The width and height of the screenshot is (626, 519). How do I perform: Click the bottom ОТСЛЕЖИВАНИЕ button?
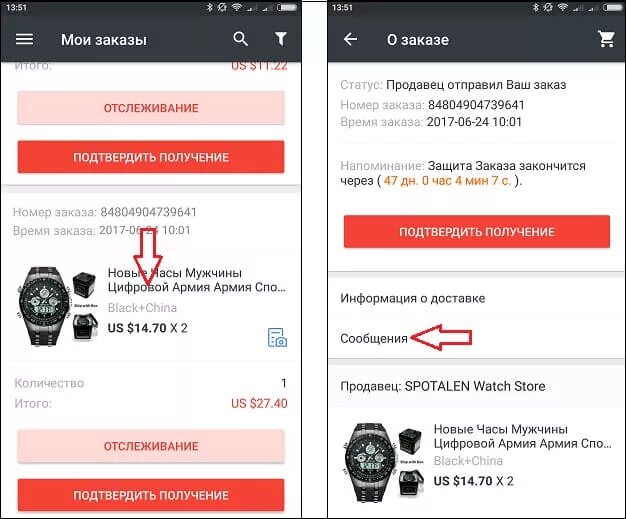[x=151, y=446]
